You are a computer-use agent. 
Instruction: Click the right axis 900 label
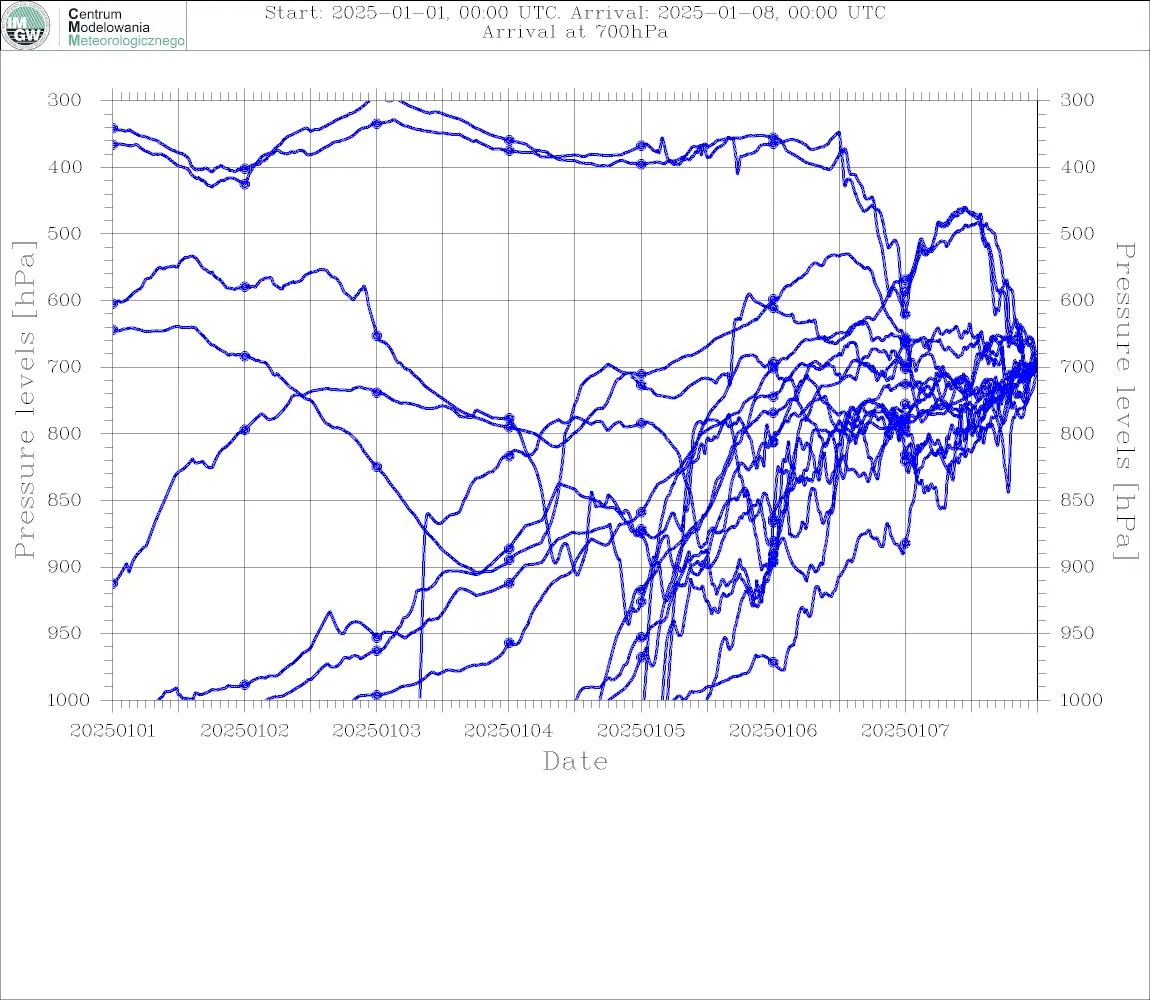1077,566
